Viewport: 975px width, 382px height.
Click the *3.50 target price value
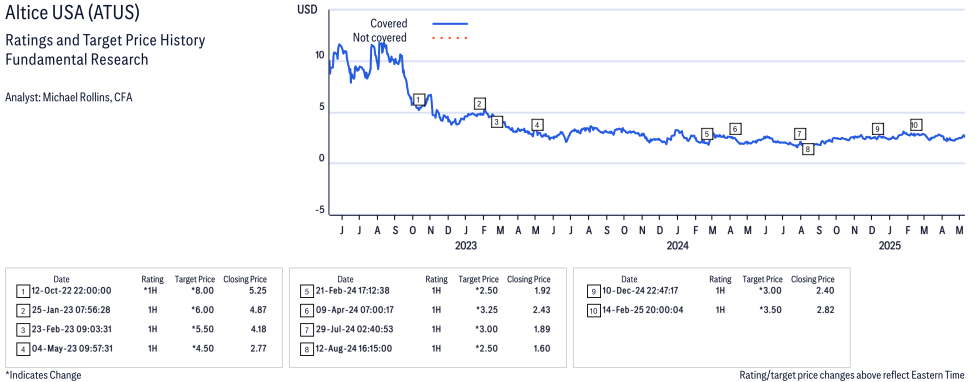pyautogui.click(x=770, y=310)
